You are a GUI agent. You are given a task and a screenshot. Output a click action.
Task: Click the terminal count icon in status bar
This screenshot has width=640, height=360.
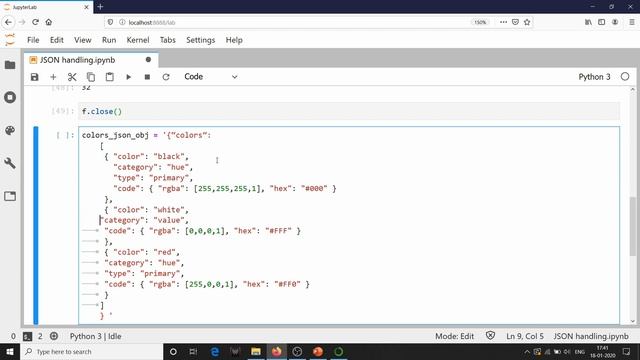pos(27,336)
